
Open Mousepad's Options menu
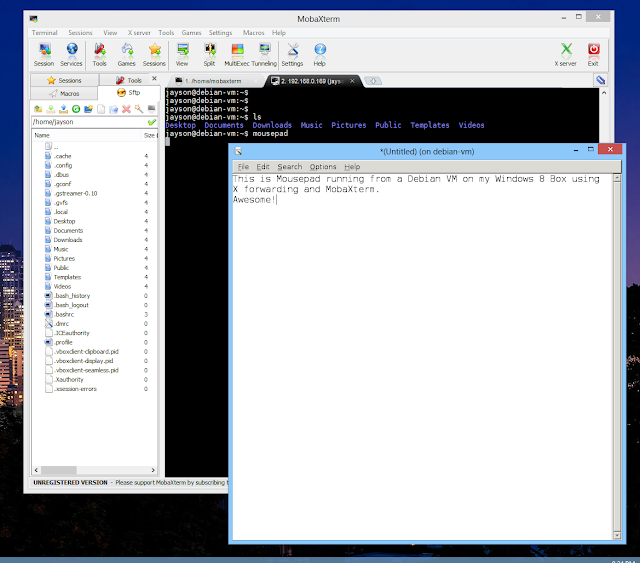click(x=323, y=167)
